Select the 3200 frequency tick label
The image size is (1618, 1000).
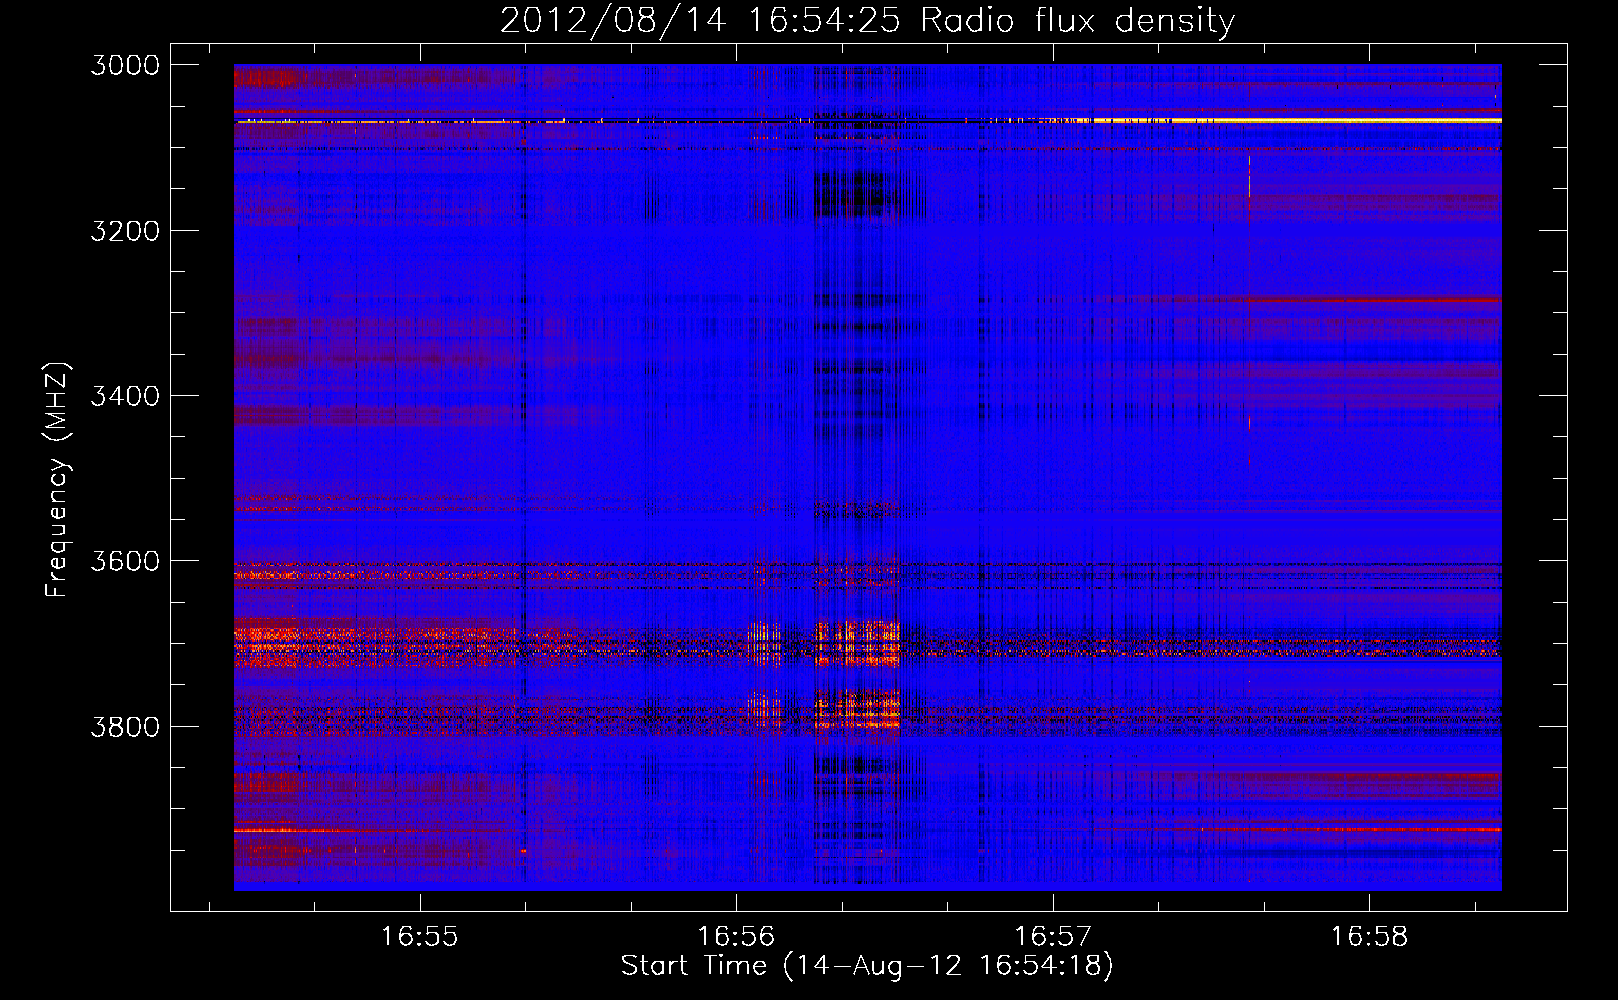click(x=125, y=231)
